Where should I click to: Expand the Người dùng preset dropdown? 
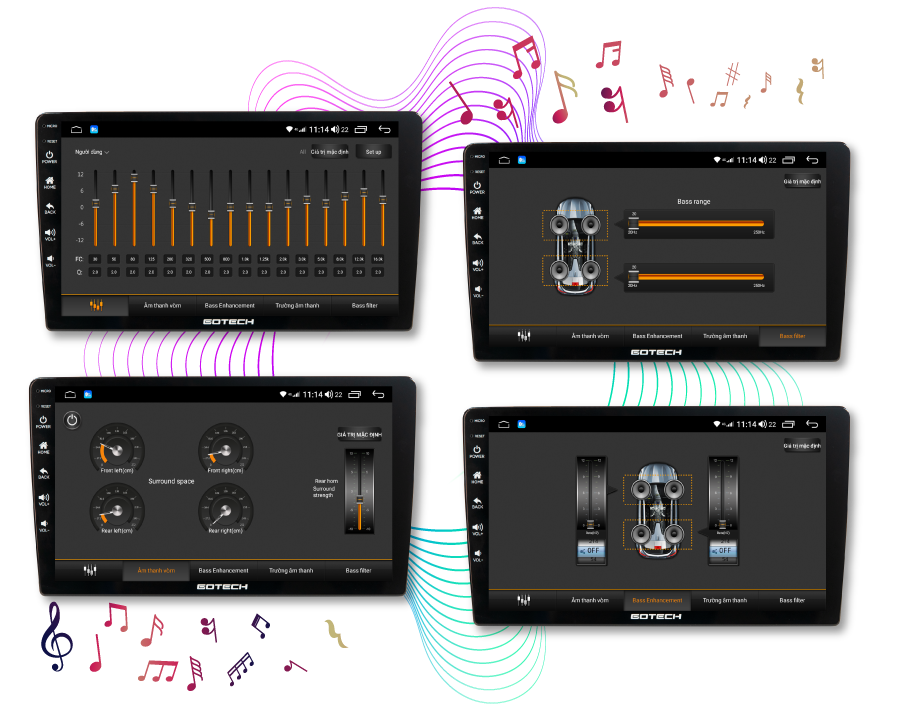92,152
